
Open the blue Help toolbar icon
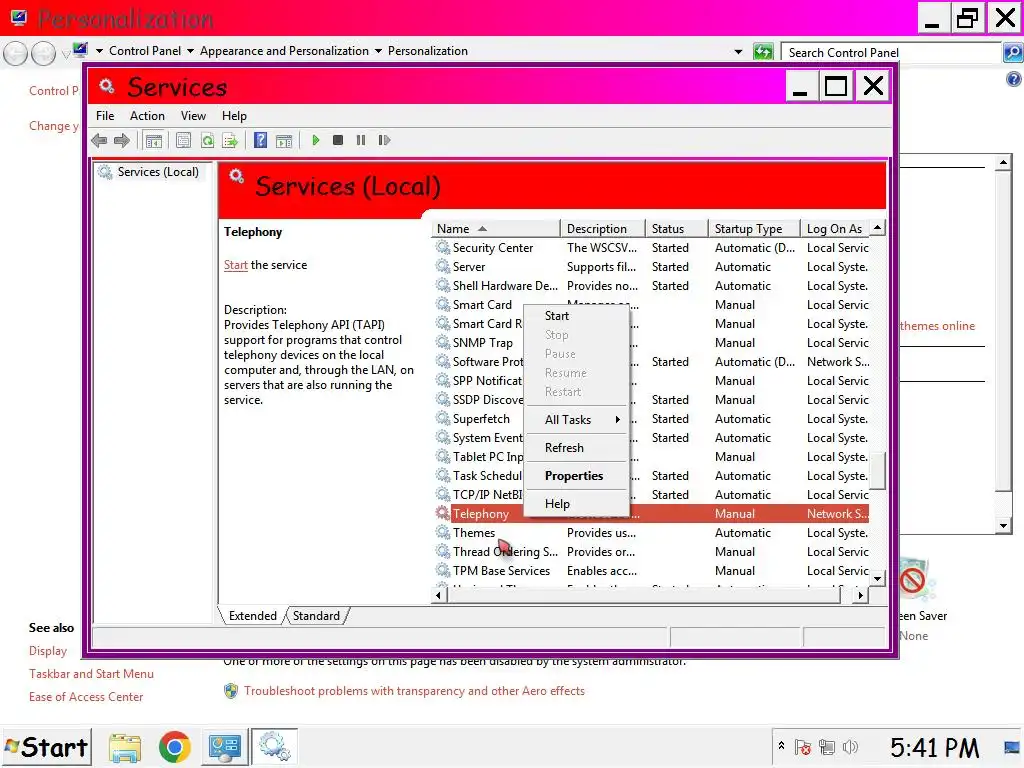(x=261, y=140)
